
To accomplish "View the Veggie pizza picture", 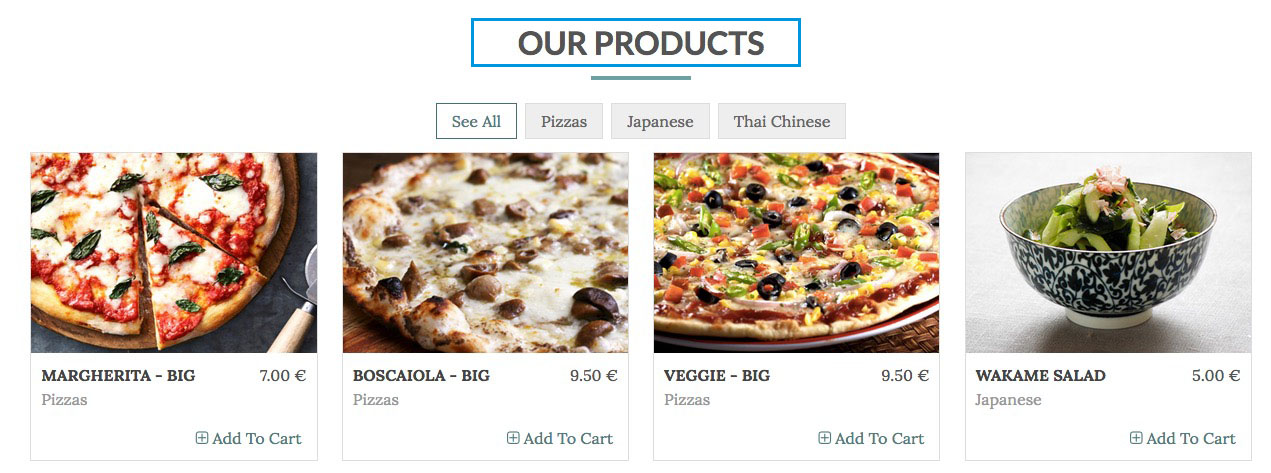I will tap(797, 253).
